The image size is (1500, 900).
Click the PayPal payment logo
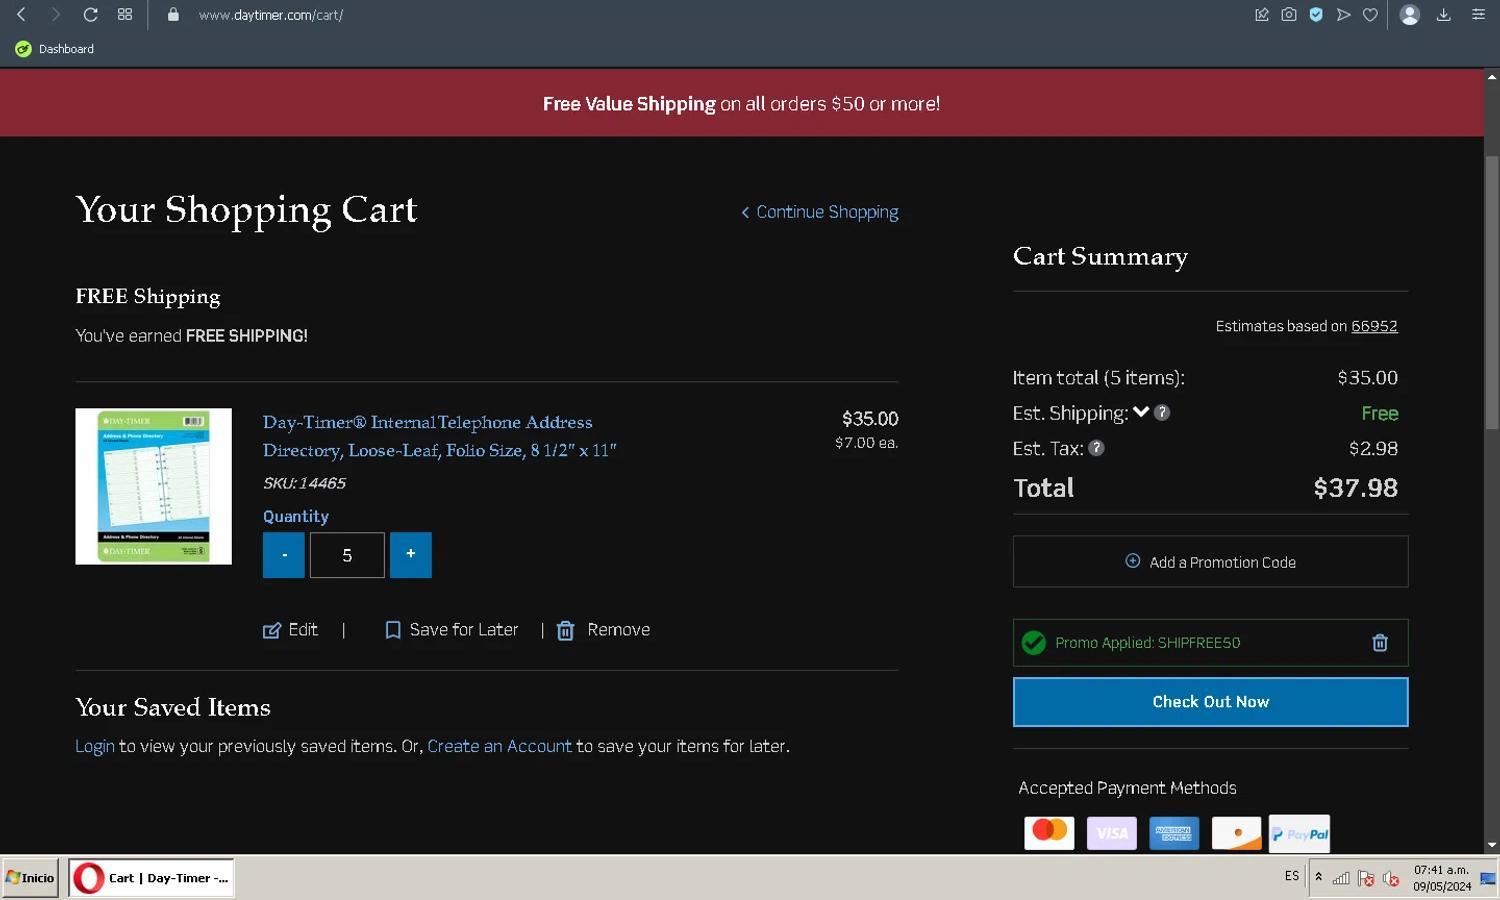[x=1299, y=832]
